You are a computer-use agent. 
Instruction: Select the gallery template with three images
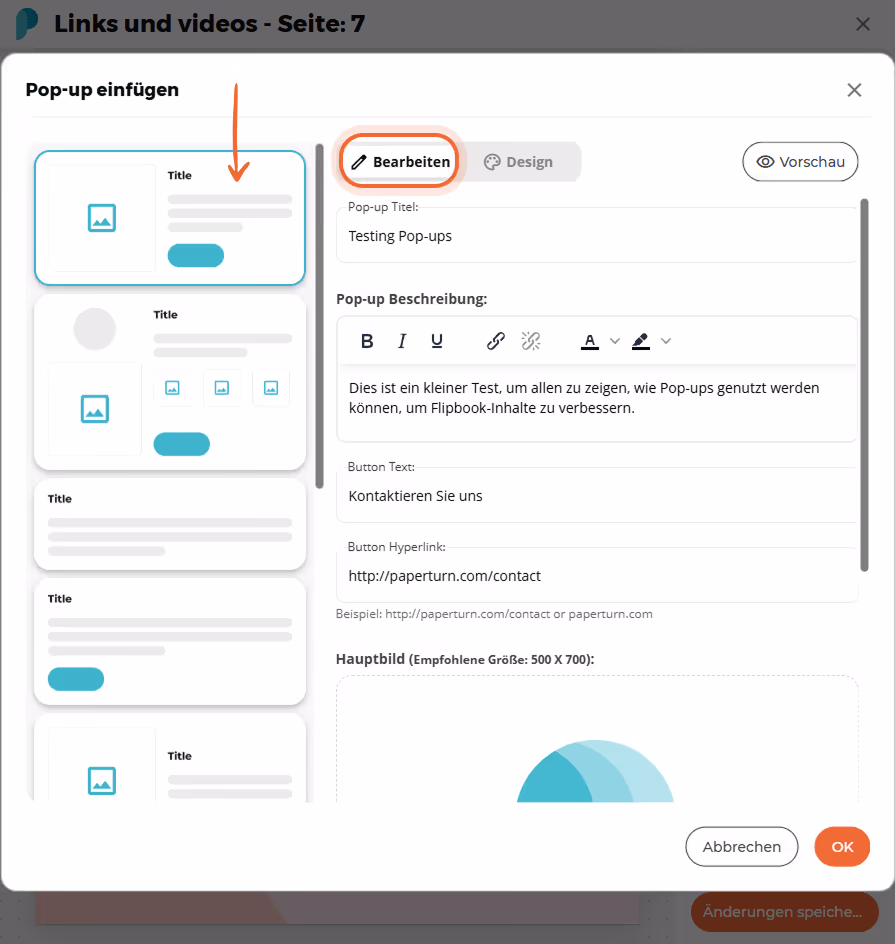coord(170,383)
